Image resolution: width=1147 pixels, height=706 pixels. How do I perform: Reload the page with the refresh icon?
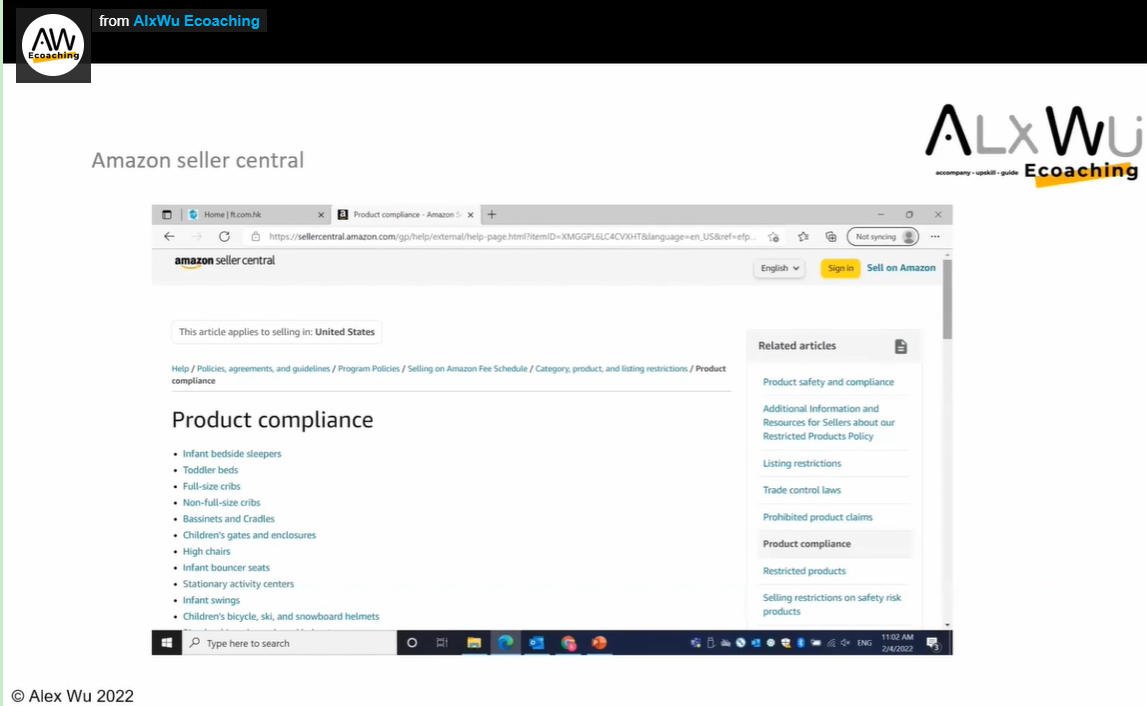(x=225, y=236)
